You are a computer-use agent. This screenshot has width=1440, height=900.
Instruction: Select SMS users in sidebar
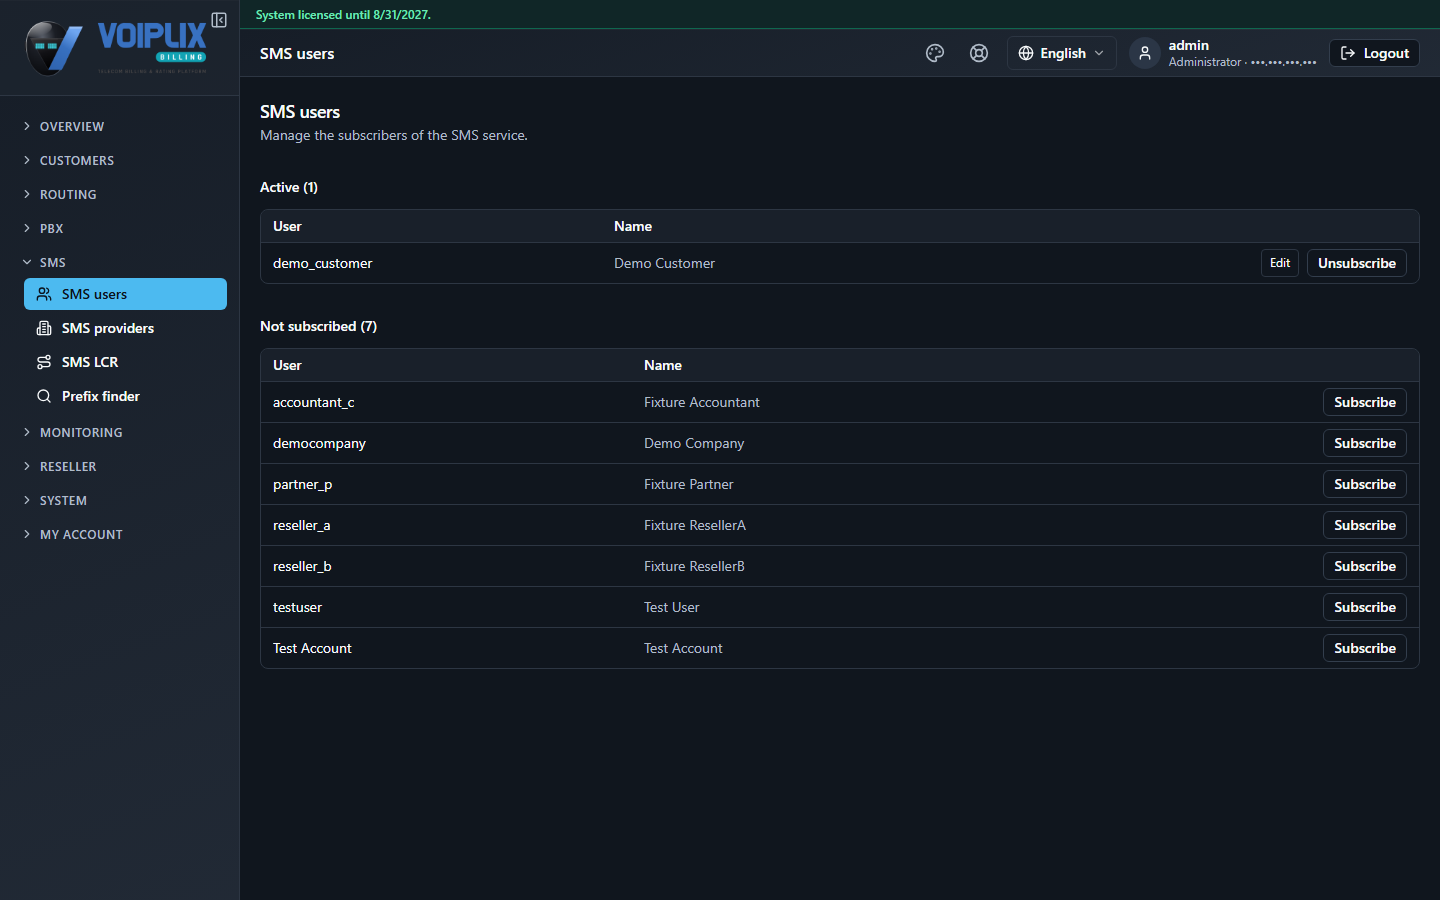125,294
